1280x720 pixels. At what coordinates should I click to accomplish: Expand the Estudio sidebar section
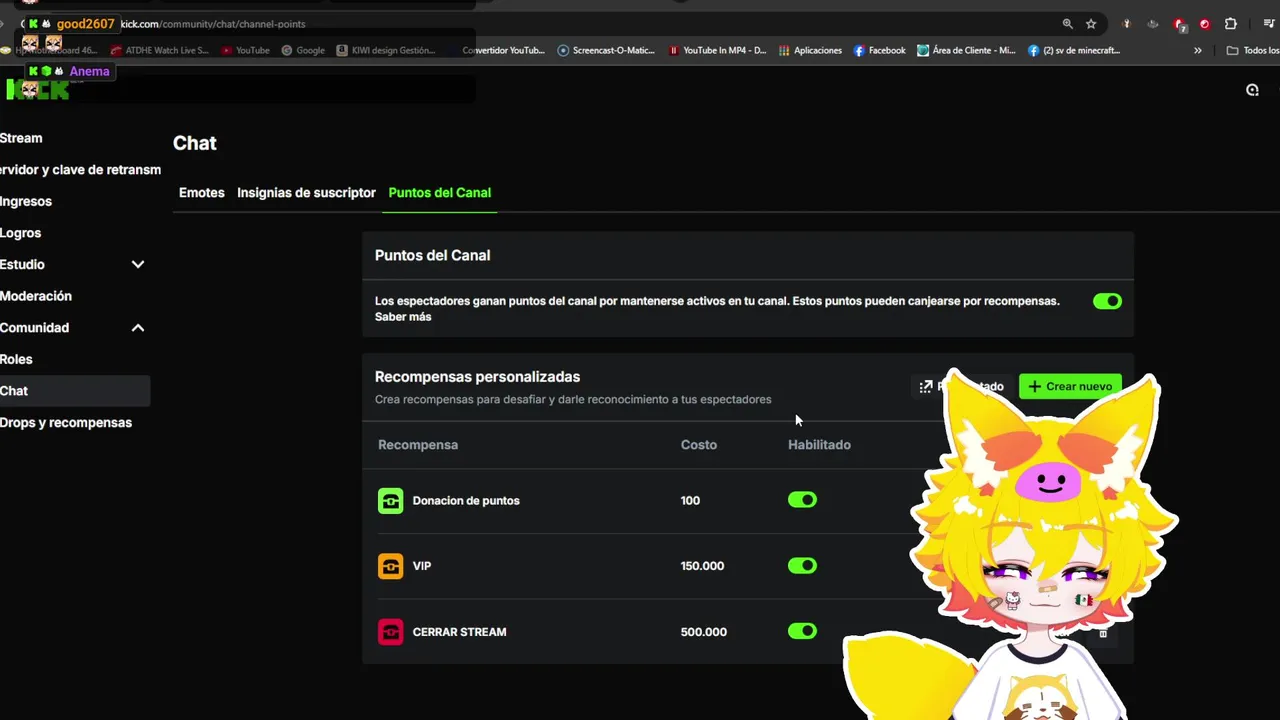[x=138, y=264]
